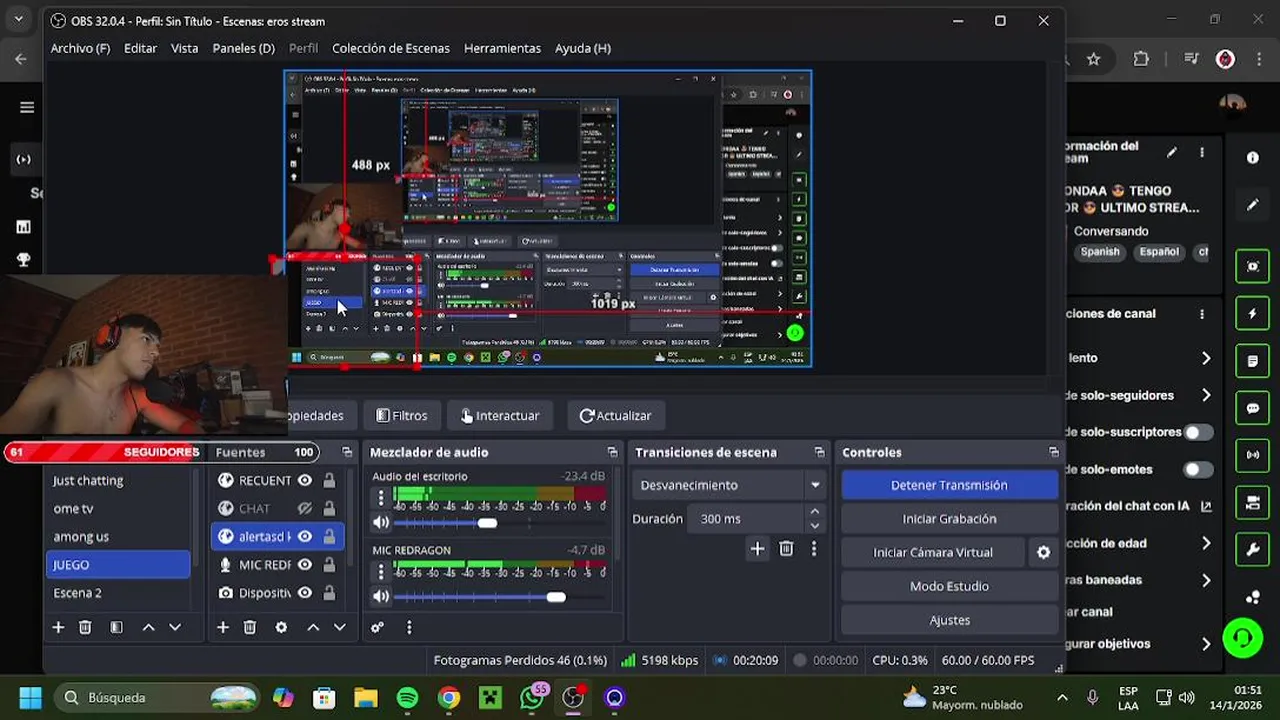
Task: Move selected scene up with arrow
Action: coord(148,627)
